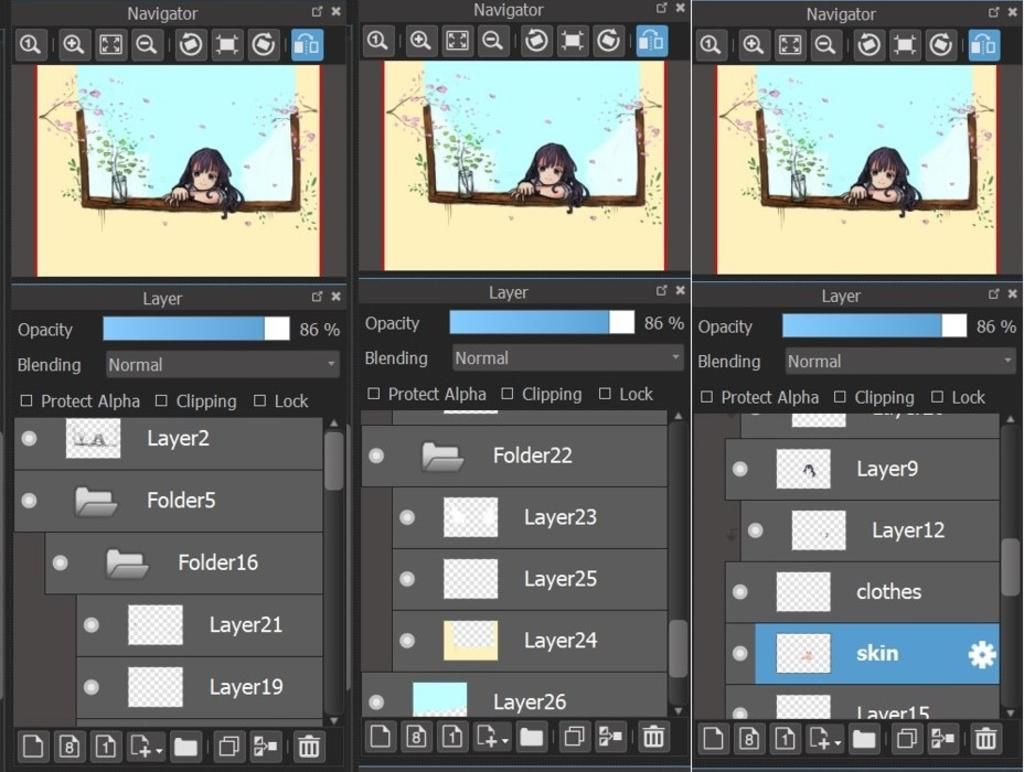Adjust Opacity slider in panel with Layer2

(x=196, y=329)
